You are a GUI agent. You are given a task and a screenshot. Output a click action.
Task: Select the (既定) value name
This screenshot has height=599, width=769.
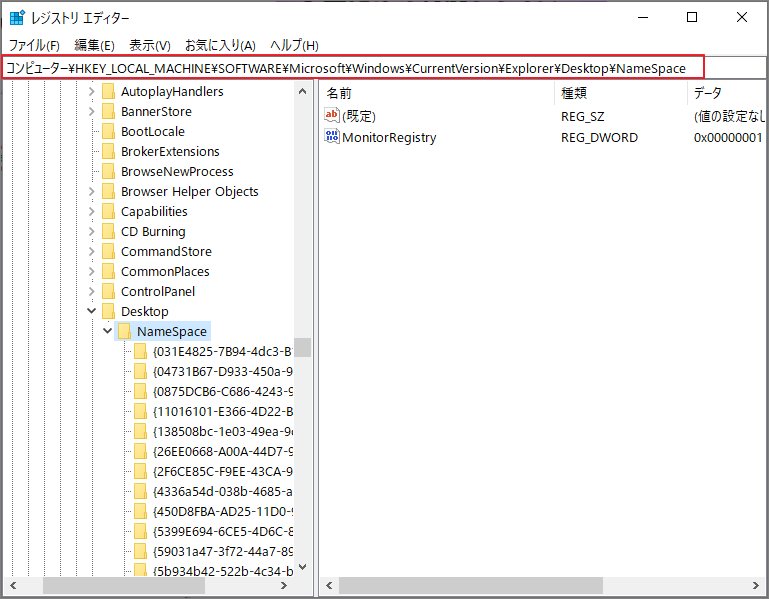point(359,116)
